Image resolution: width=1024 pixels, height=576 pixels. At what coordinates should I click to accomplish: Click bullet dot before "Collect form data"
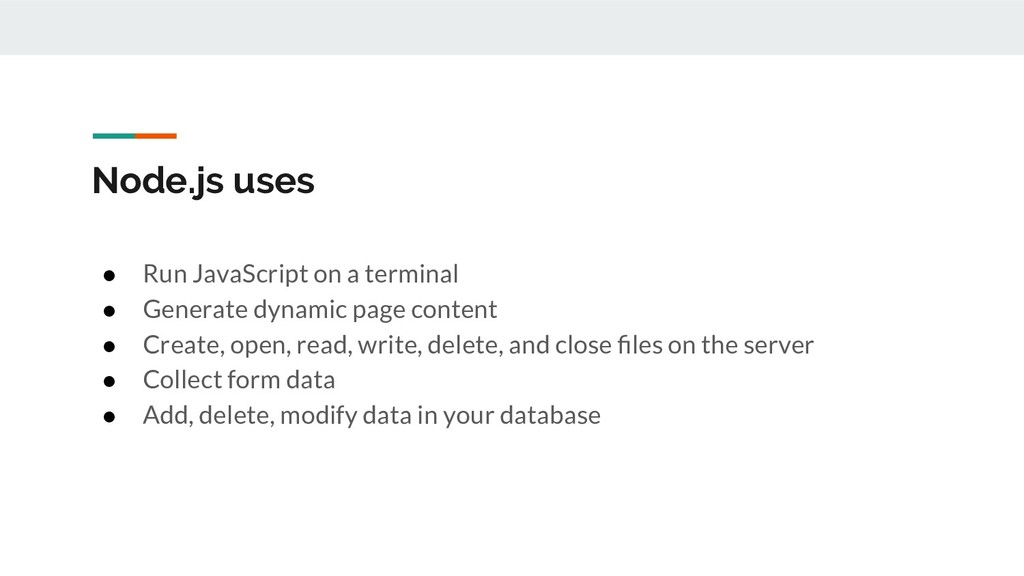coord(109,381)
